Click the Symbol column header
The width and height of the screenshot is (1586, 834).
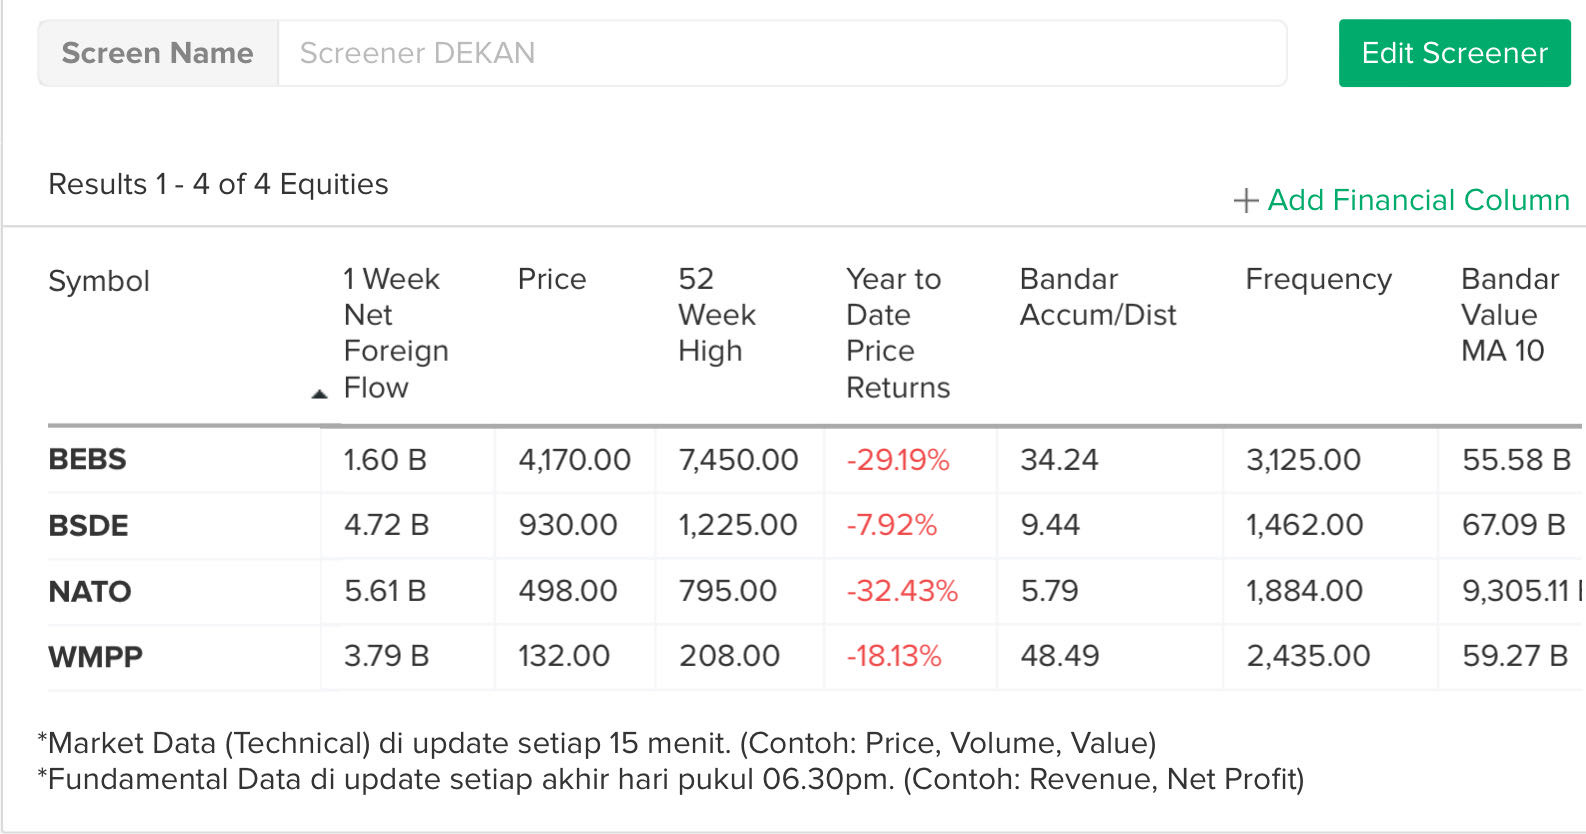(x=98, y=281)
